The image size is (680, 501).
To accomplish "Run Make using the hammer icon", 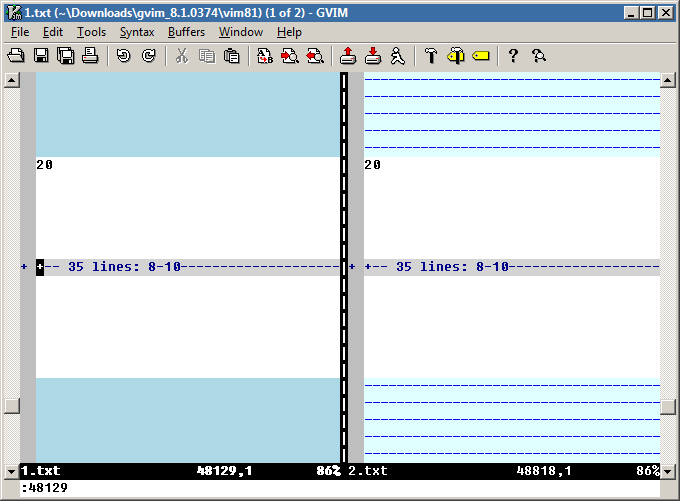I will 431,56.
